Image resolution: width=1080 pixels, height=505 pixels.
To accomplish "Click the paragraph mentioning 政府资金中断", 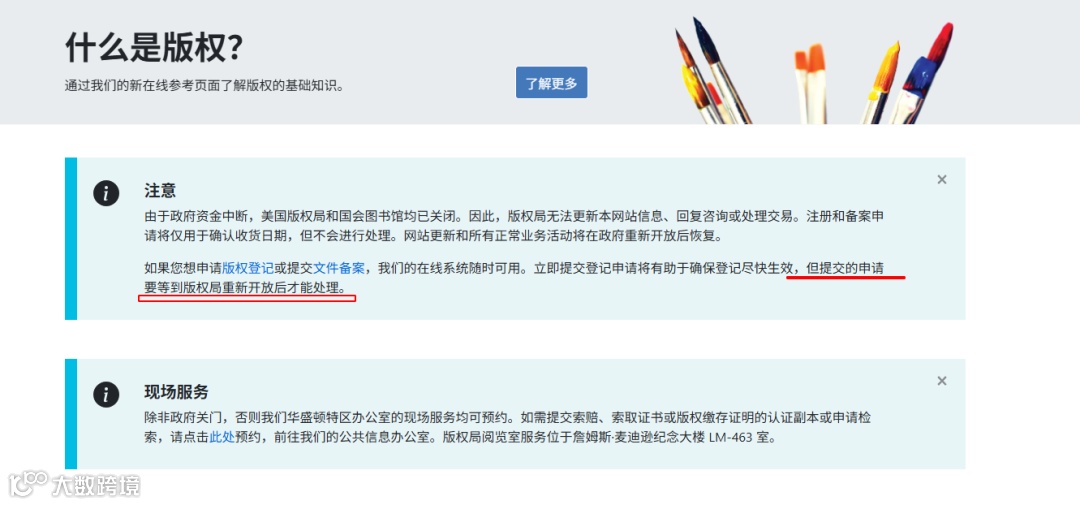I will [x=514, y=225].
